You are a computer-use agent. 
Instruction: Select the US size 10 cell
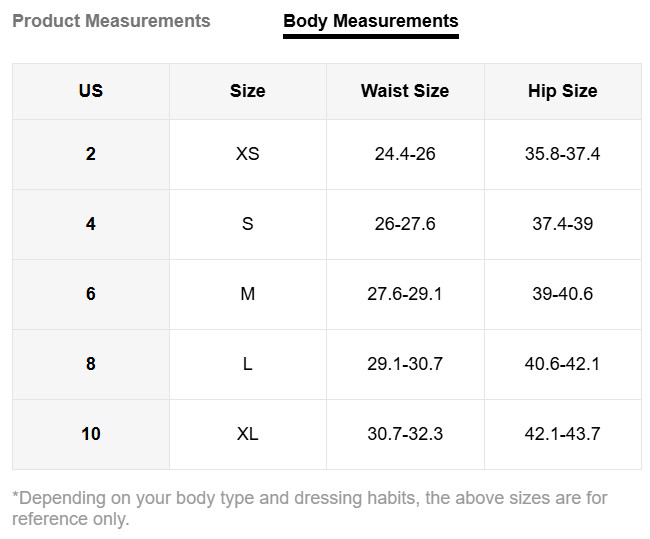tap(91, 434)
